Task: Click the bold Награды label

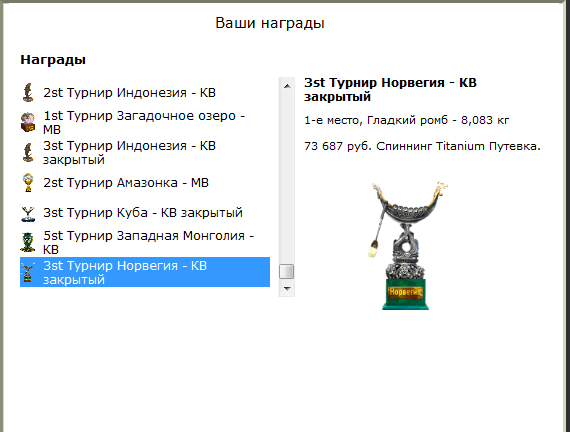Action: point(53,59)
